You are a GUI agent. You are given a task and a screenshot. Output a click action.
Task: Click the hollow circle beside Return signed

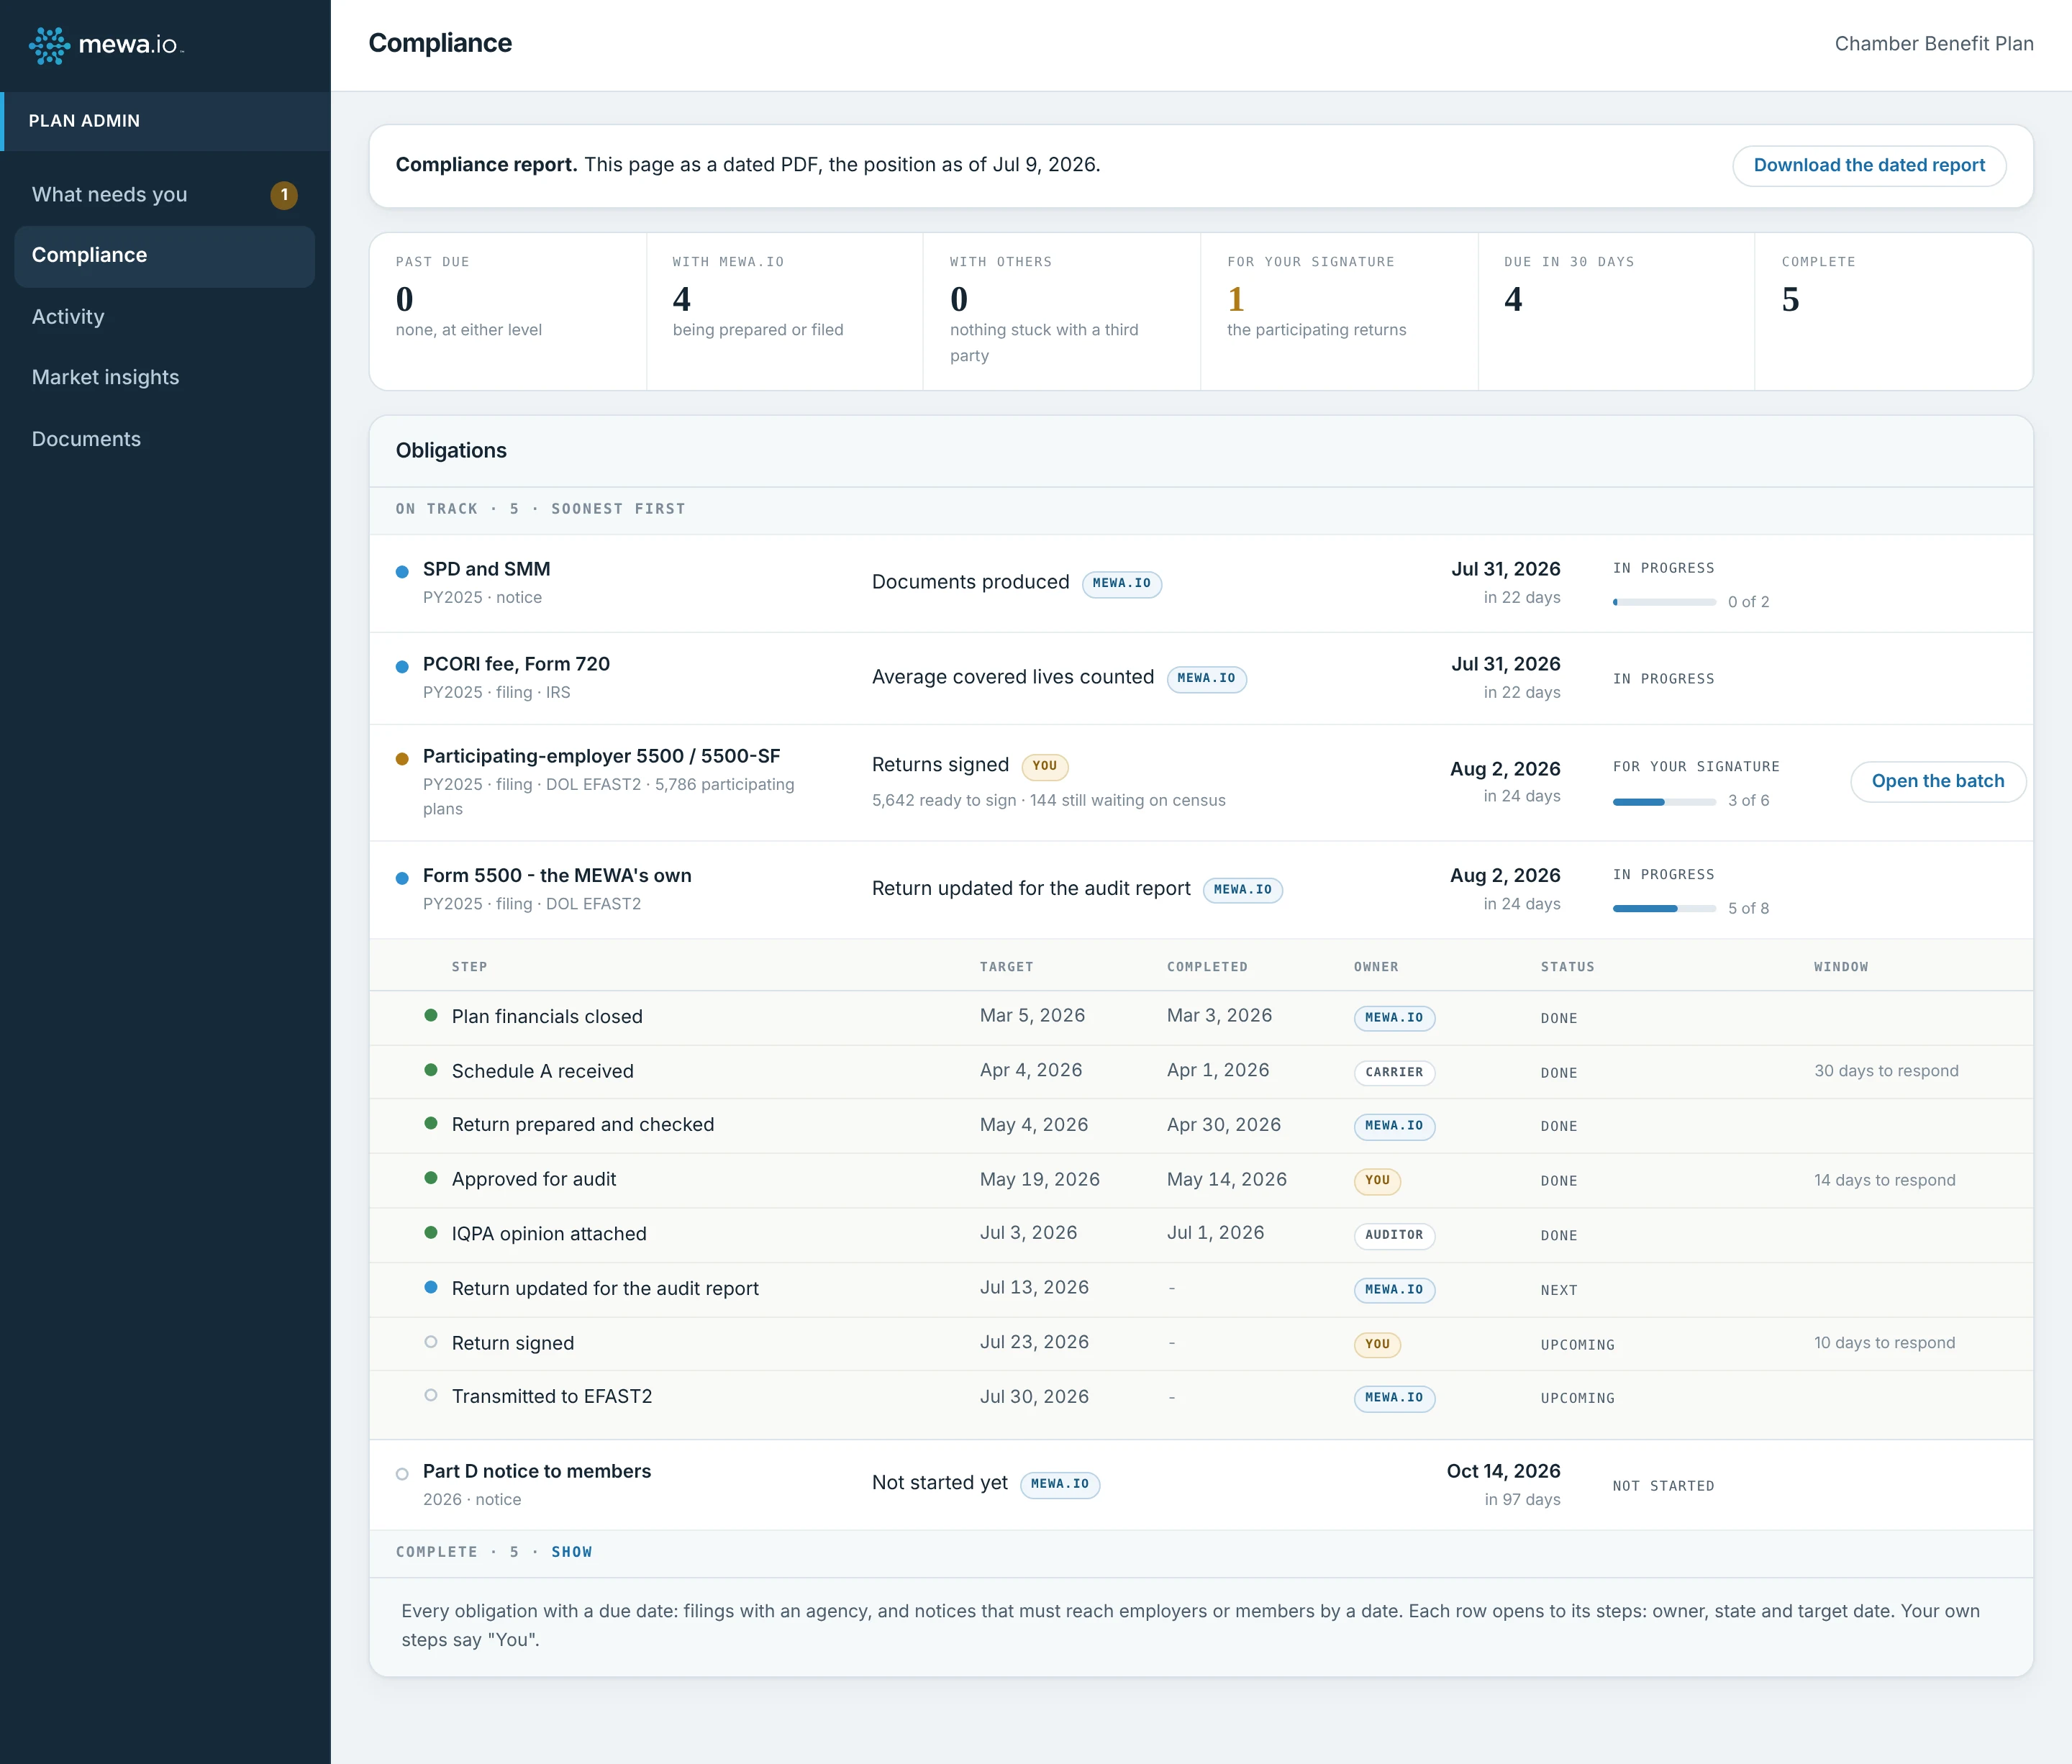click(431, 1342)
